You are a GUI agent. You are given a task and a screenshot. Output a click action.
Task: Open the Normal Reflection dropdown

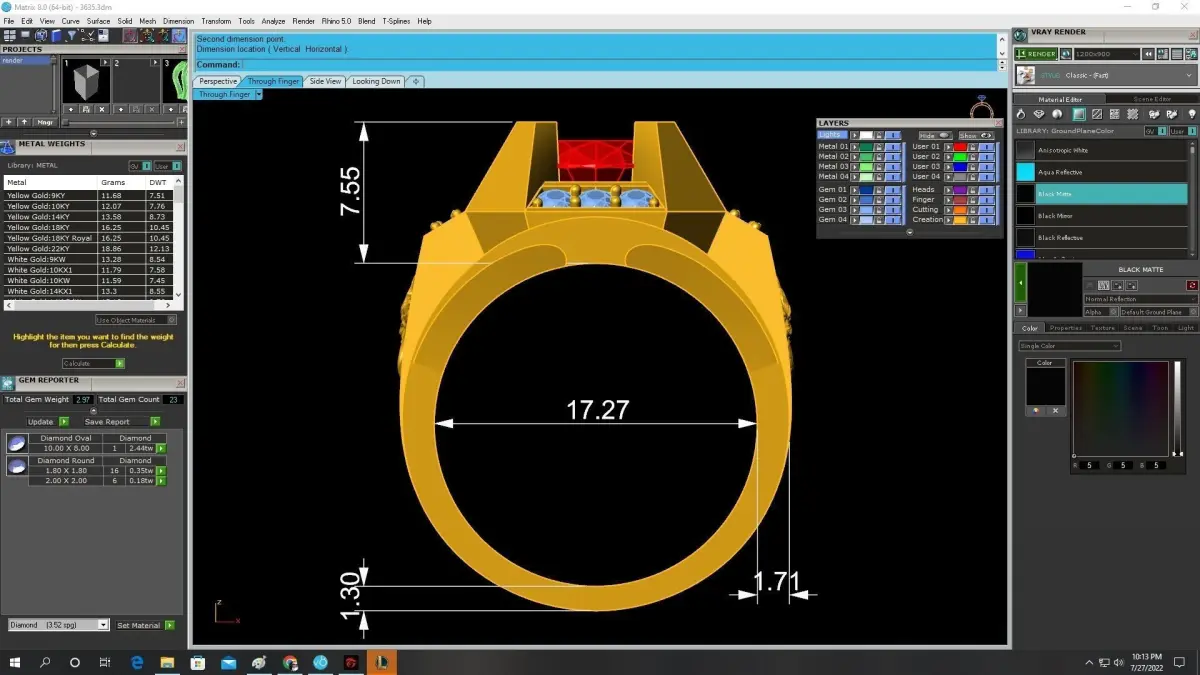(x=1141, y=299)
